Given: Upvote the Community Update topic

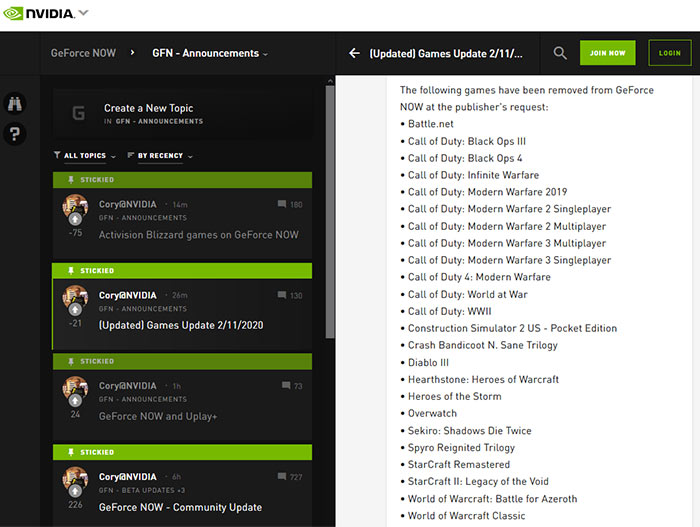Looking at the screenshot, I should click(x=75, y=491).
